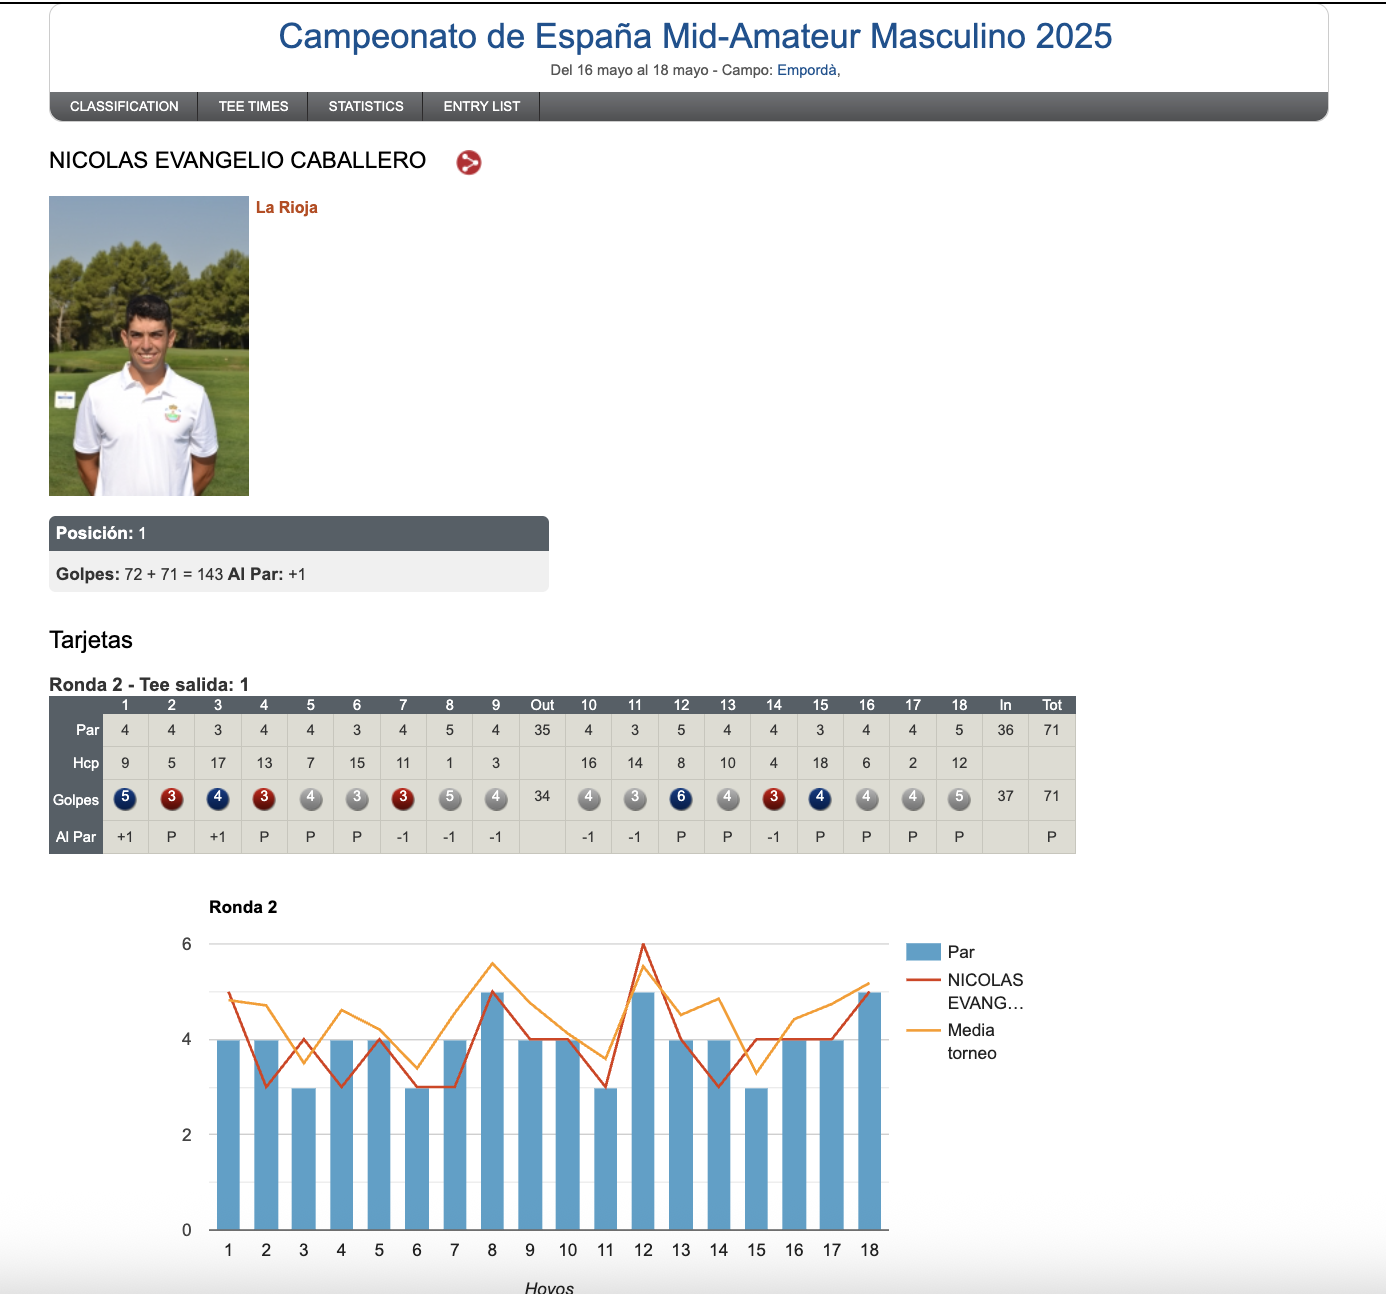Click hole 7 red score ball
The image size is (1386, 1294).
[x=403, y=798]
